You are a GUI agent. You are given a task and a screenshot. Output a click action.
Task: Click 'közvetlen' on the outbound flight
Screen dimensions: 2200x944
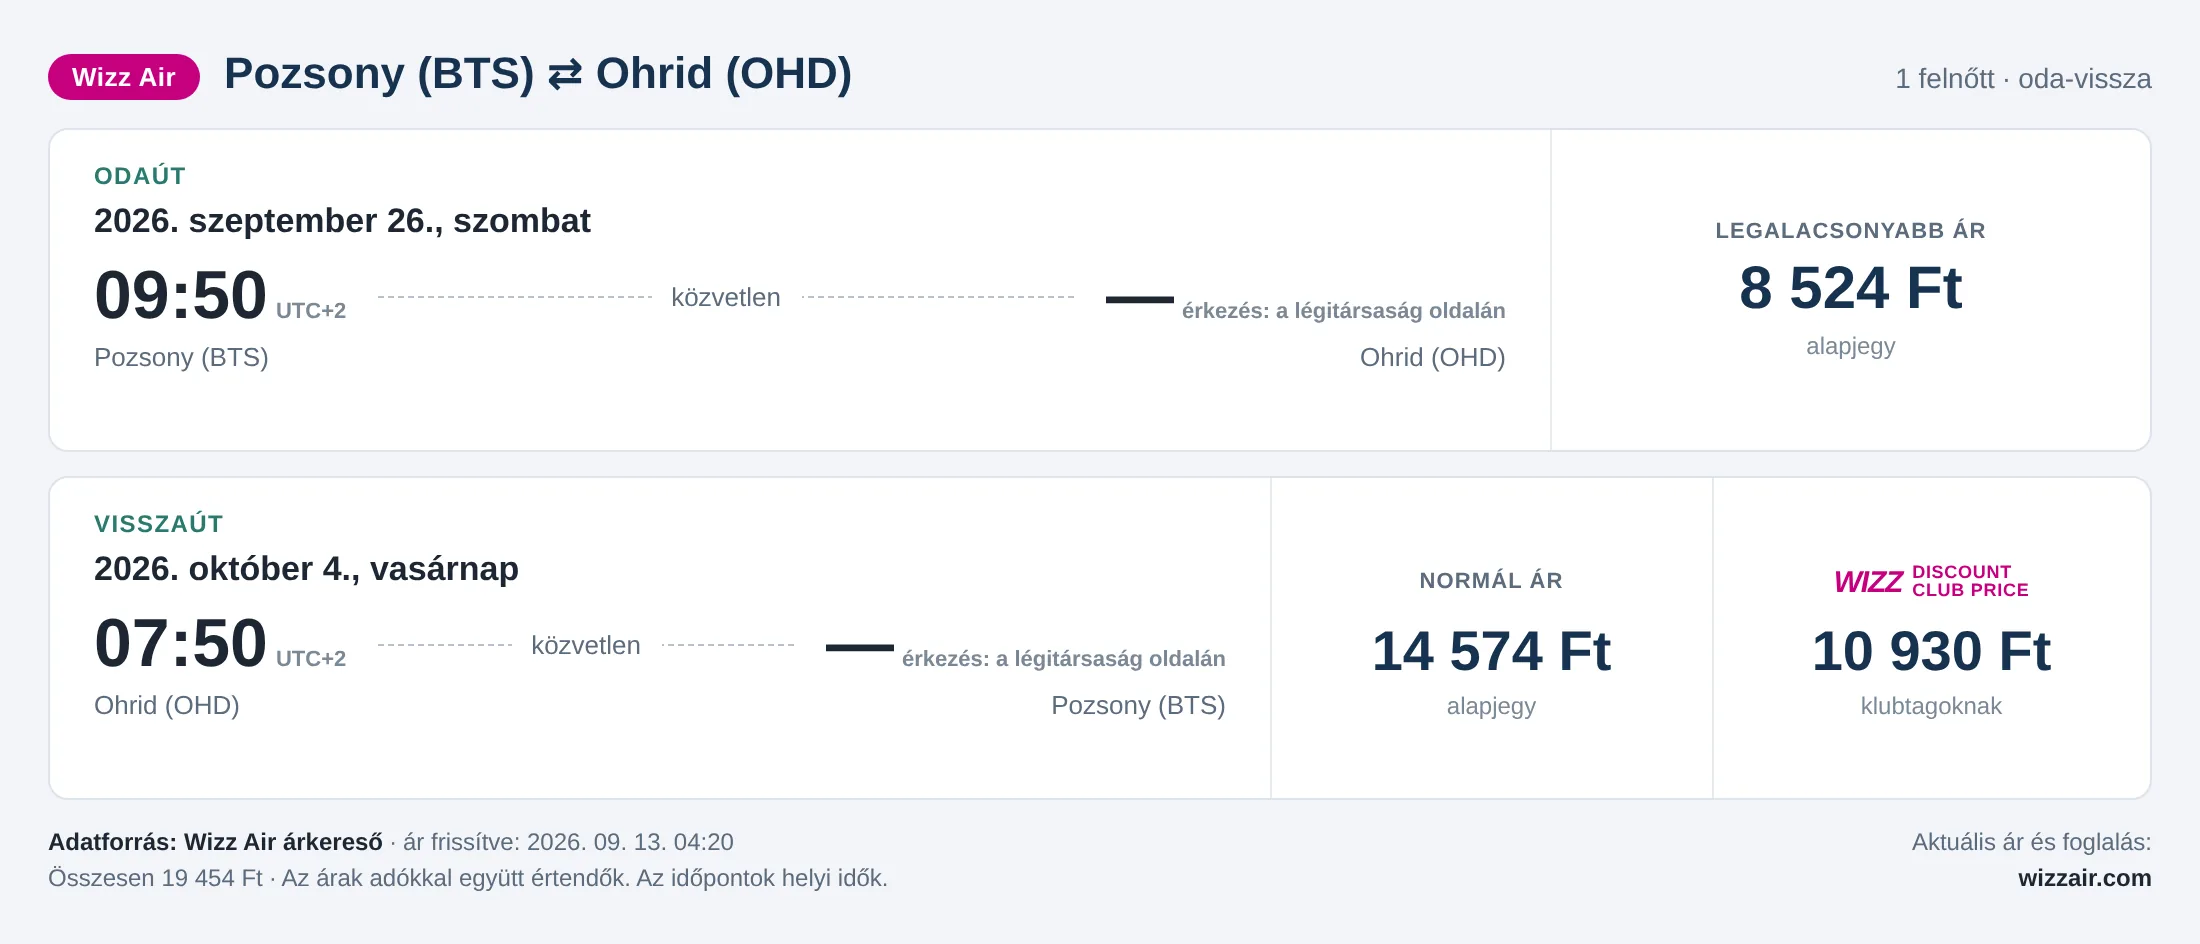coord(726,297)
